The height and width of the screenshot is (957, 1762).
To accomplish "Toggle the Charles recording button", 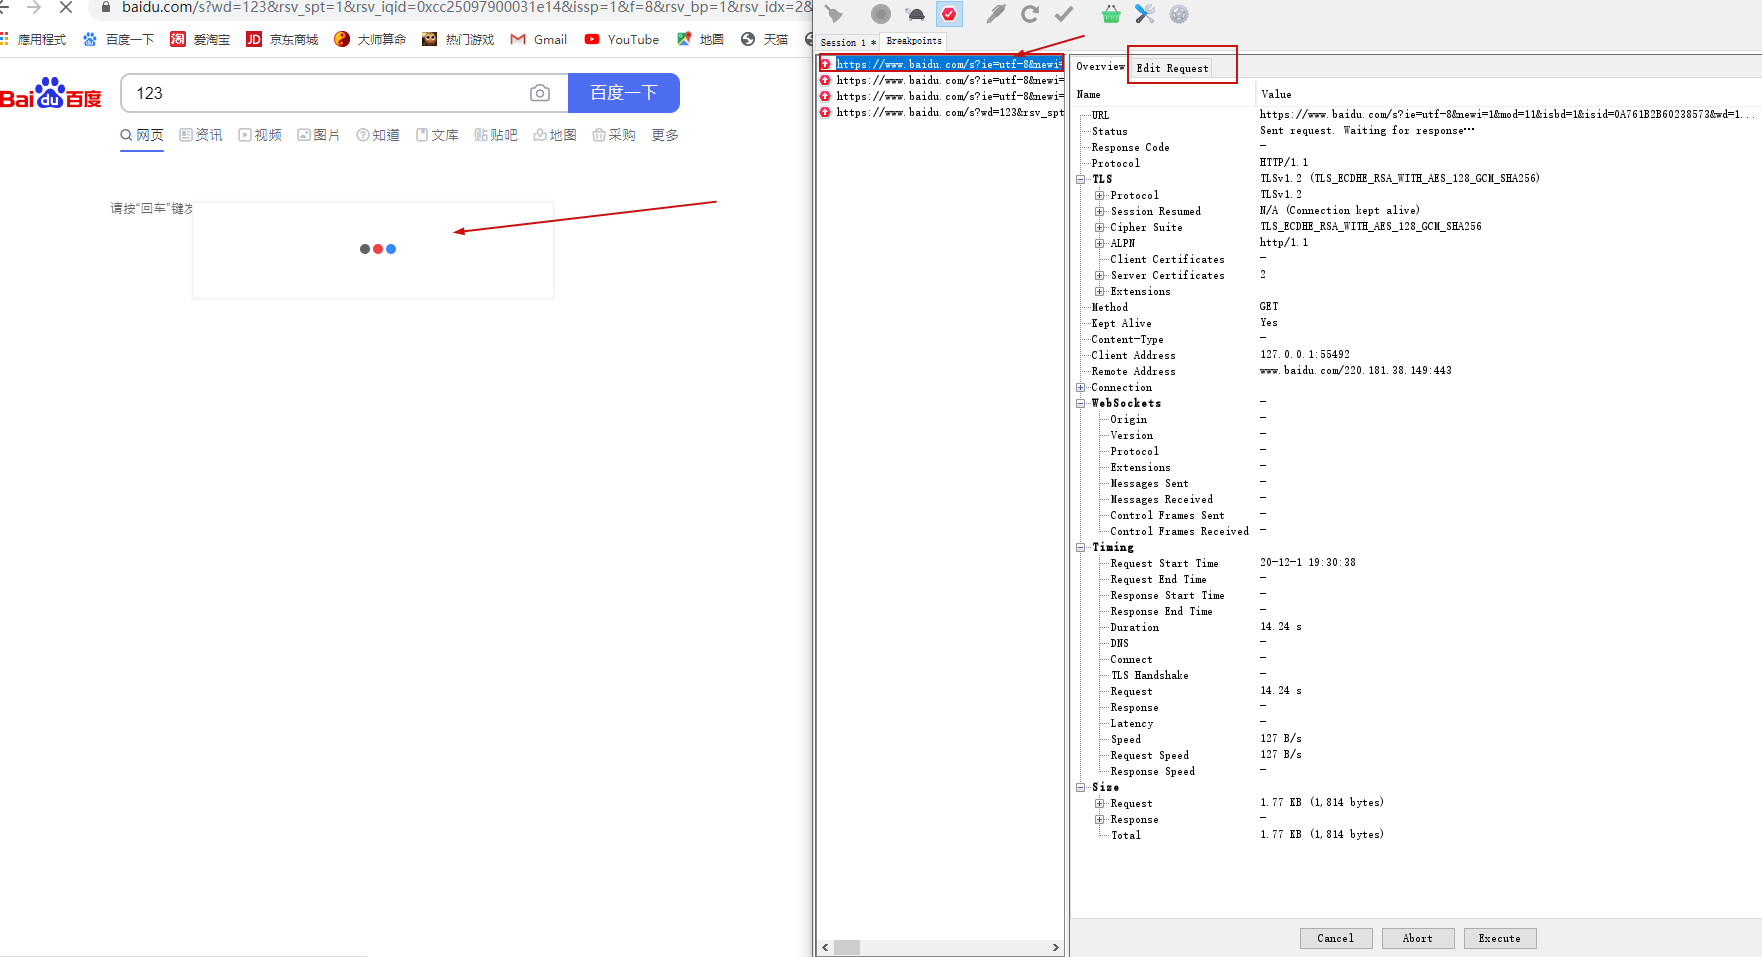I will (881, 14).
